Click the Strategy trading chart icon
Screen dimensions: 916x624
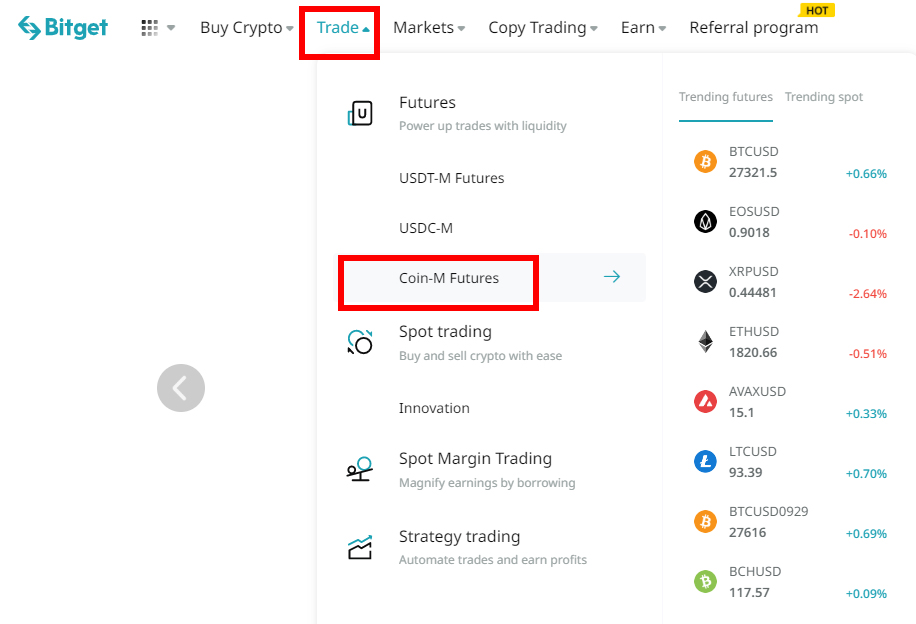tap(360, 547)
